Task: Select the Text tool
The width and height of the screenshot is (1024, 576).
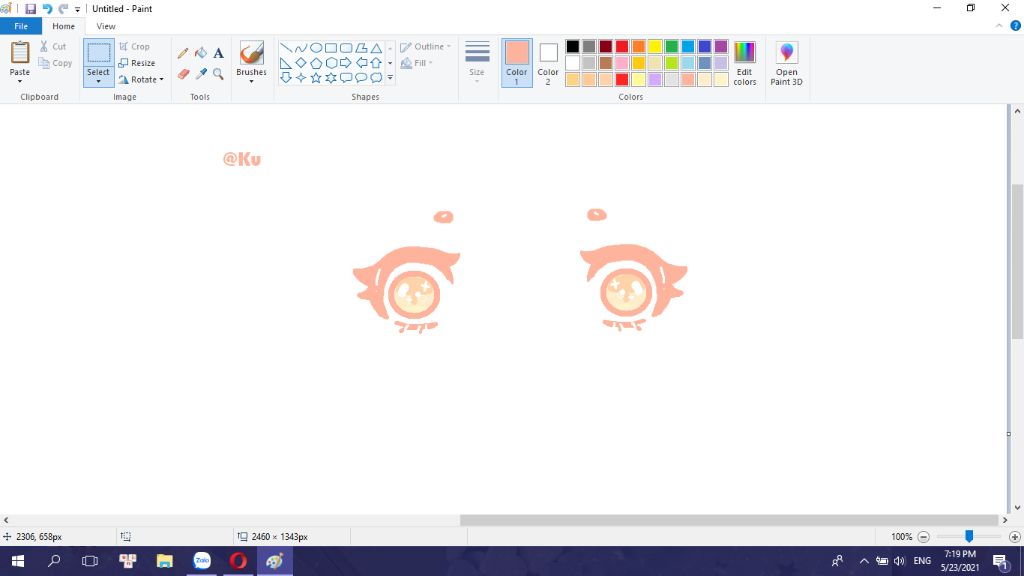Action: tap(218, 54)
